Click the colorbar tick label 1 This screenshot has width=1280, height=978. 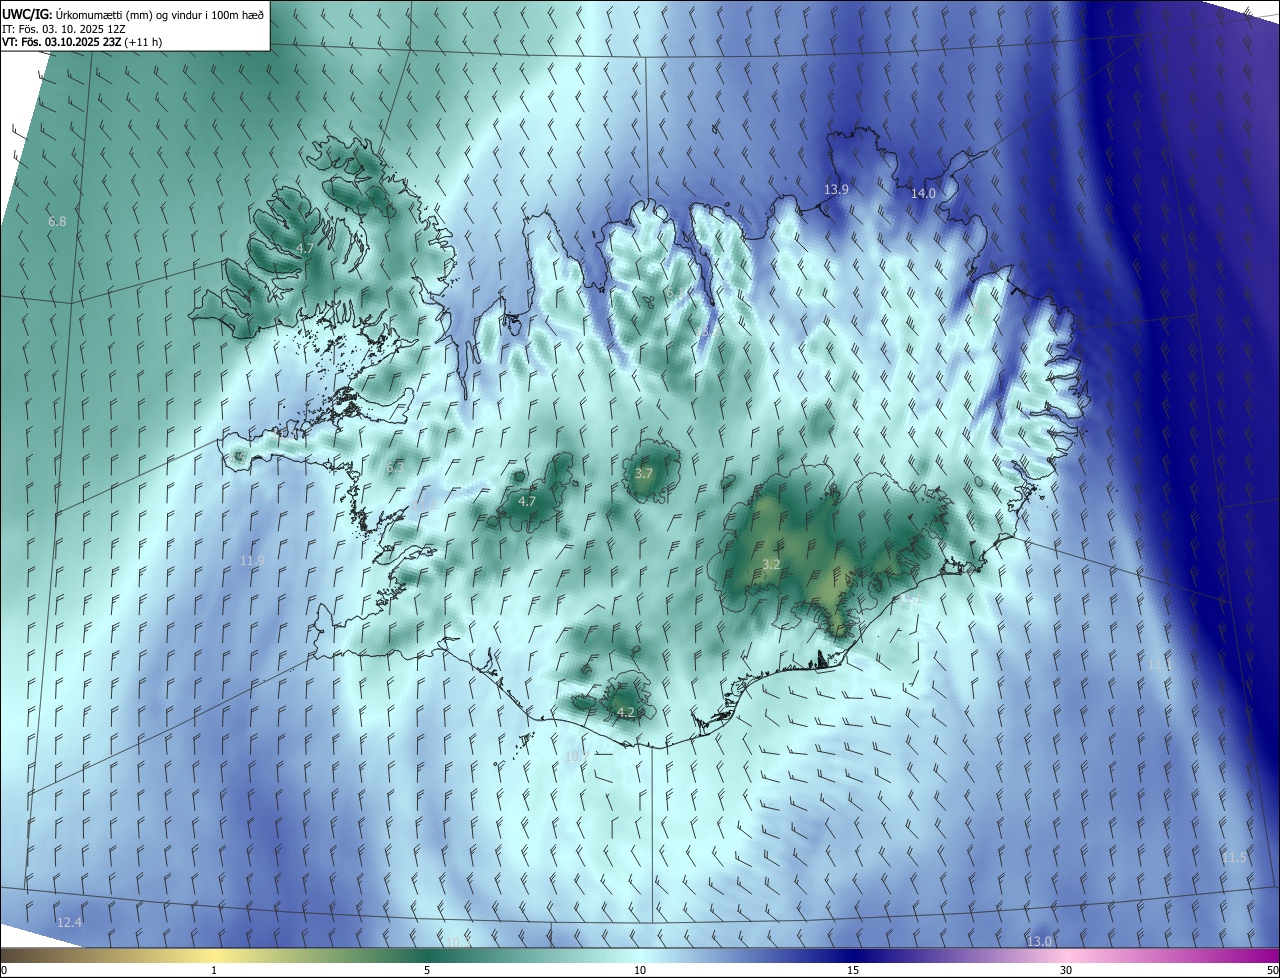coord(215,970)
